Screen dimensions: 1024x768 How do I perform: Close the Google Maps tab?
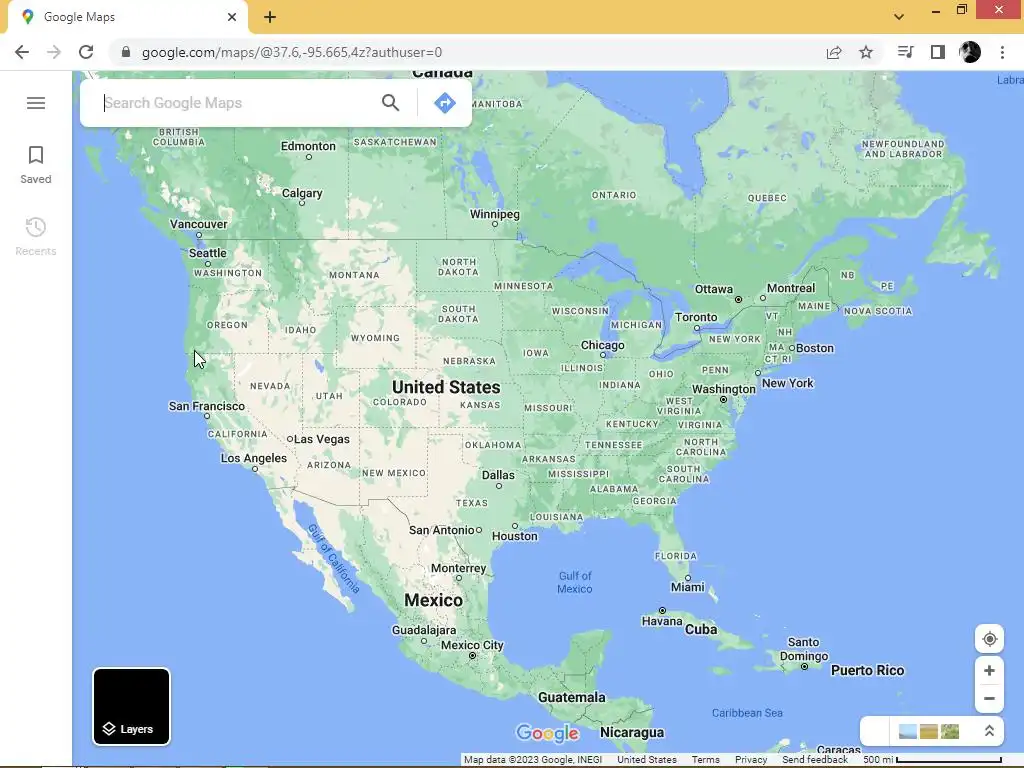pyautogui.click(x=232, y=17)
